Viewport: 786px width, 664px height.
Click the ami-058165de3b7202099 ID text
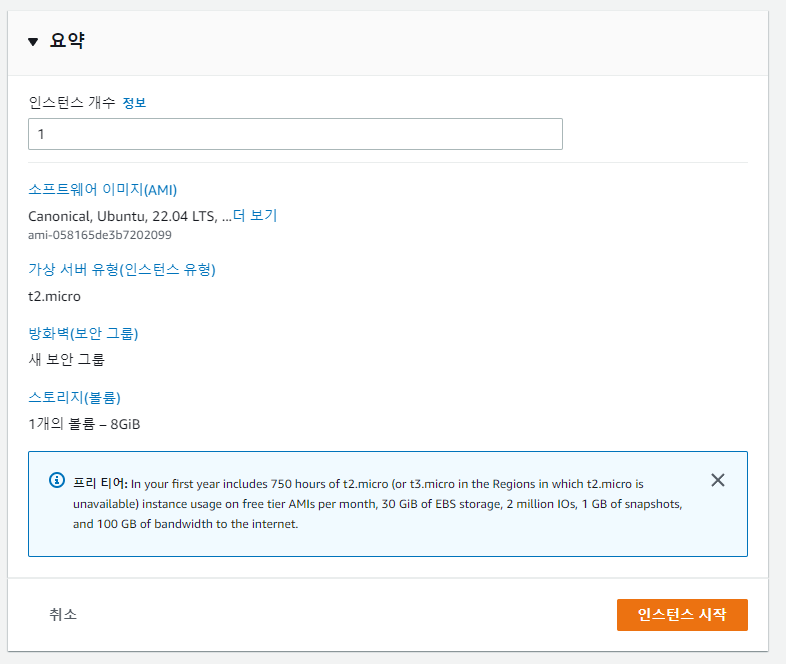(x=100, y=235)
